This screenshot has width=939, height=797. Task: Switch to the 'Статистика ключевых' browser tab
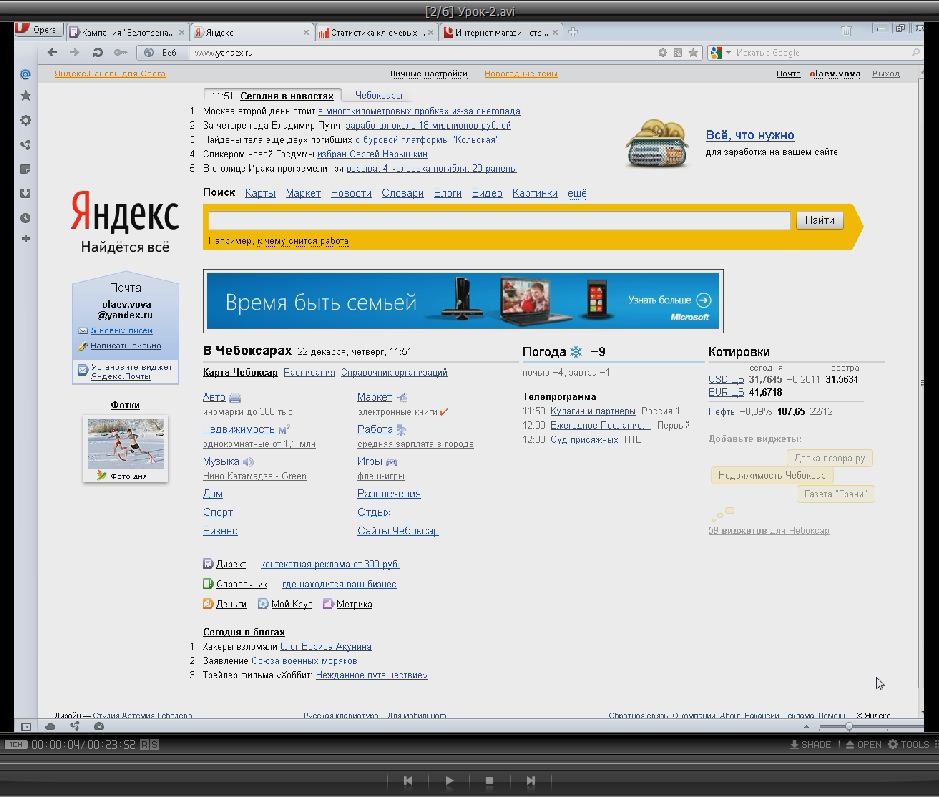pyautogui.click(x=375, y=32)
